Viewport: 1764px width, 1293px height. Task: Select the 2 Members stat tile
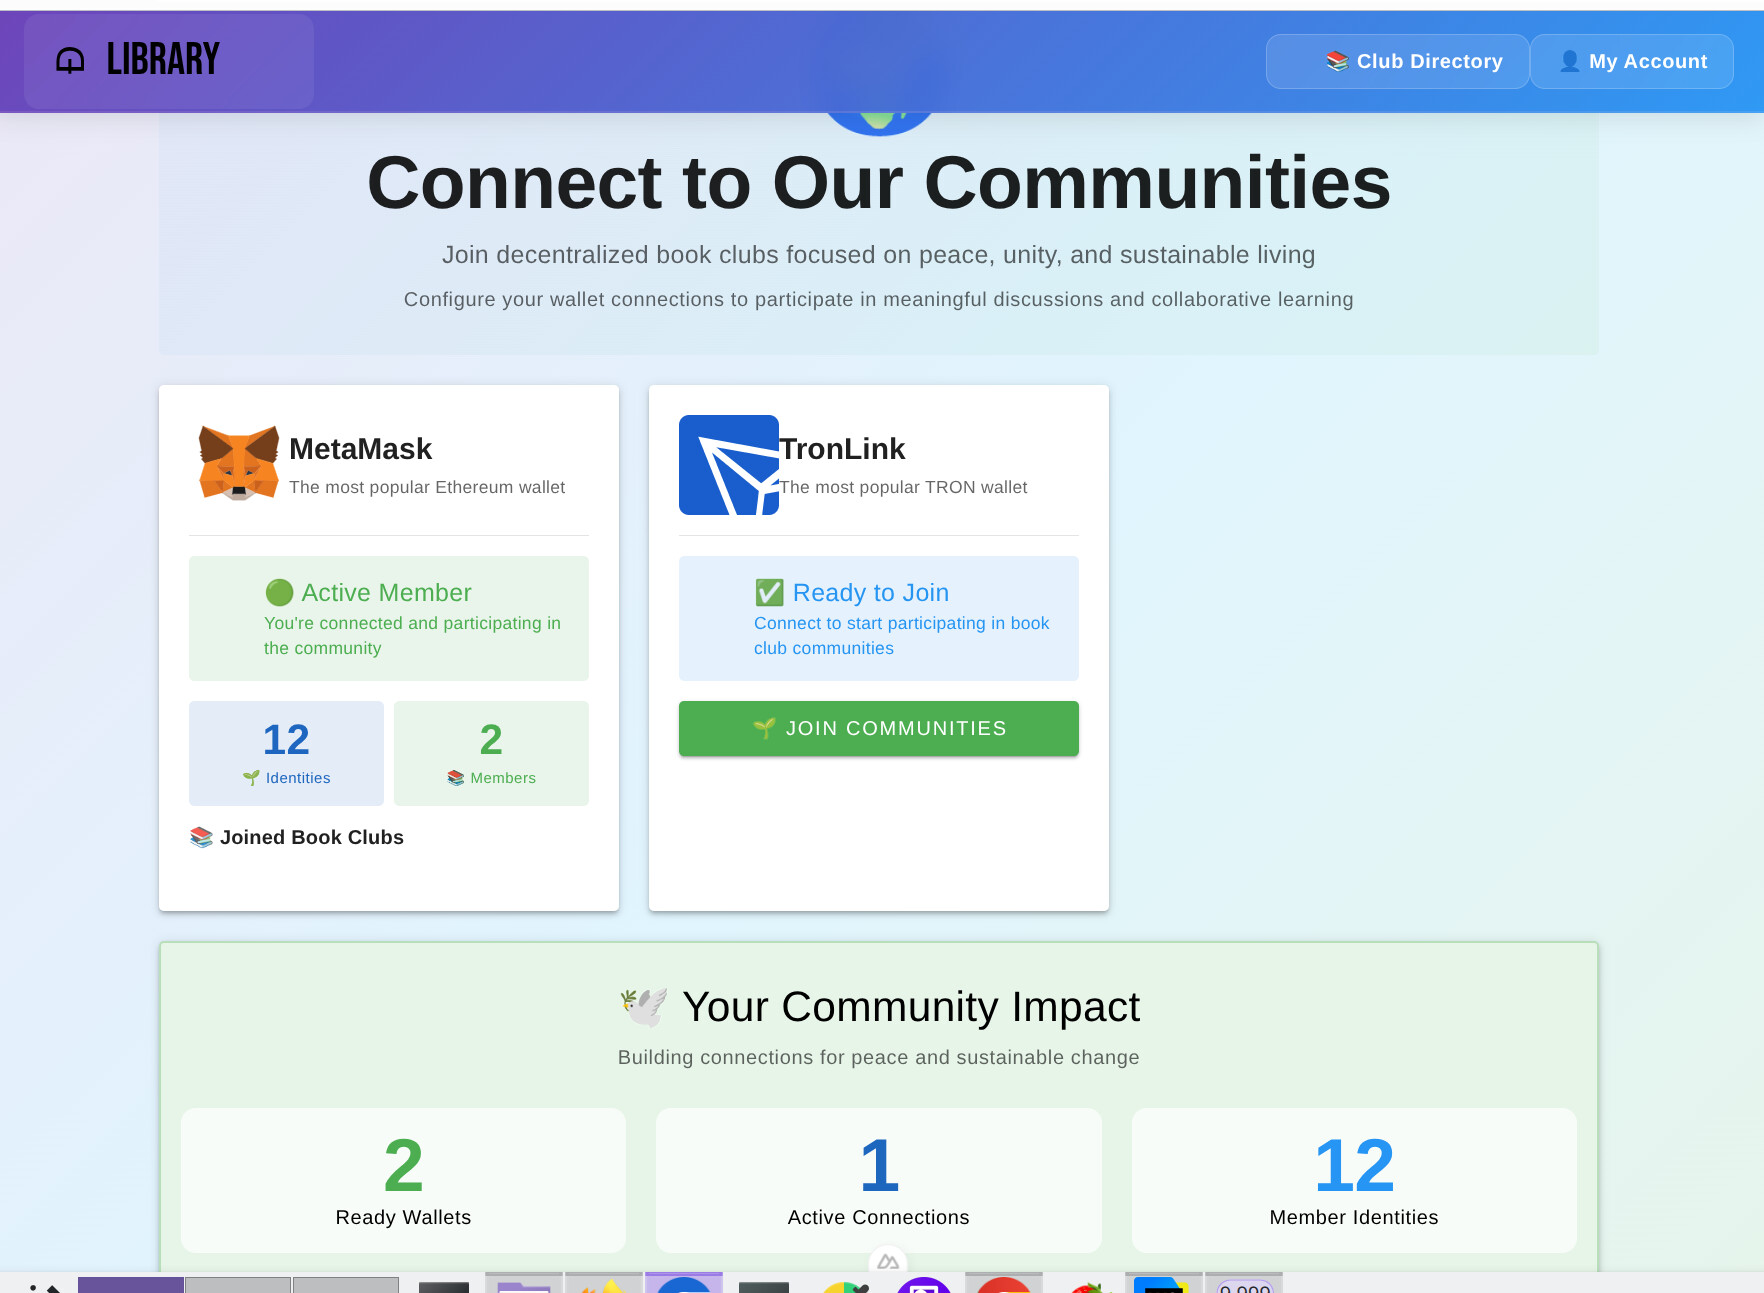[491, 753]
